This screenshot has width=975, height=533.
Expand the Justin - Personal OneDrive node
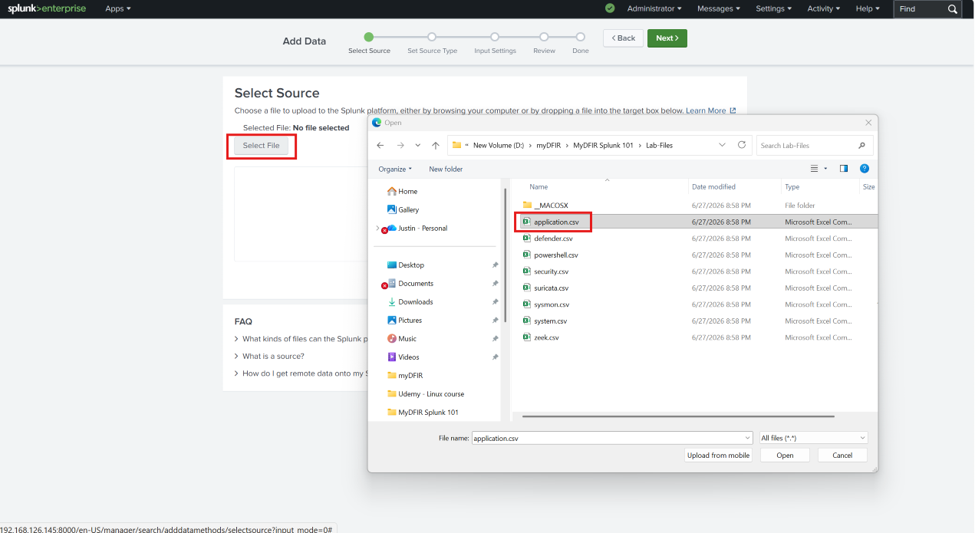click(x=377, y=228)
